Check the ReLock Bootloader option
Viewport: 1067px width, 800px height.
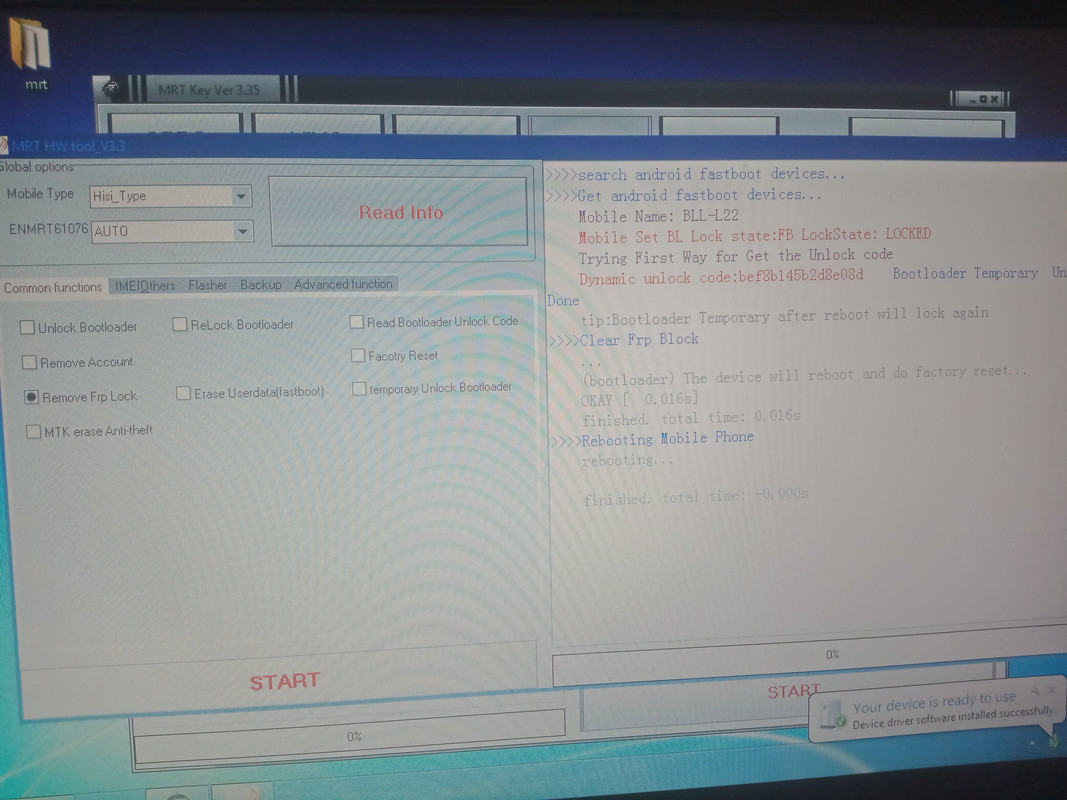tap(180, 324)
